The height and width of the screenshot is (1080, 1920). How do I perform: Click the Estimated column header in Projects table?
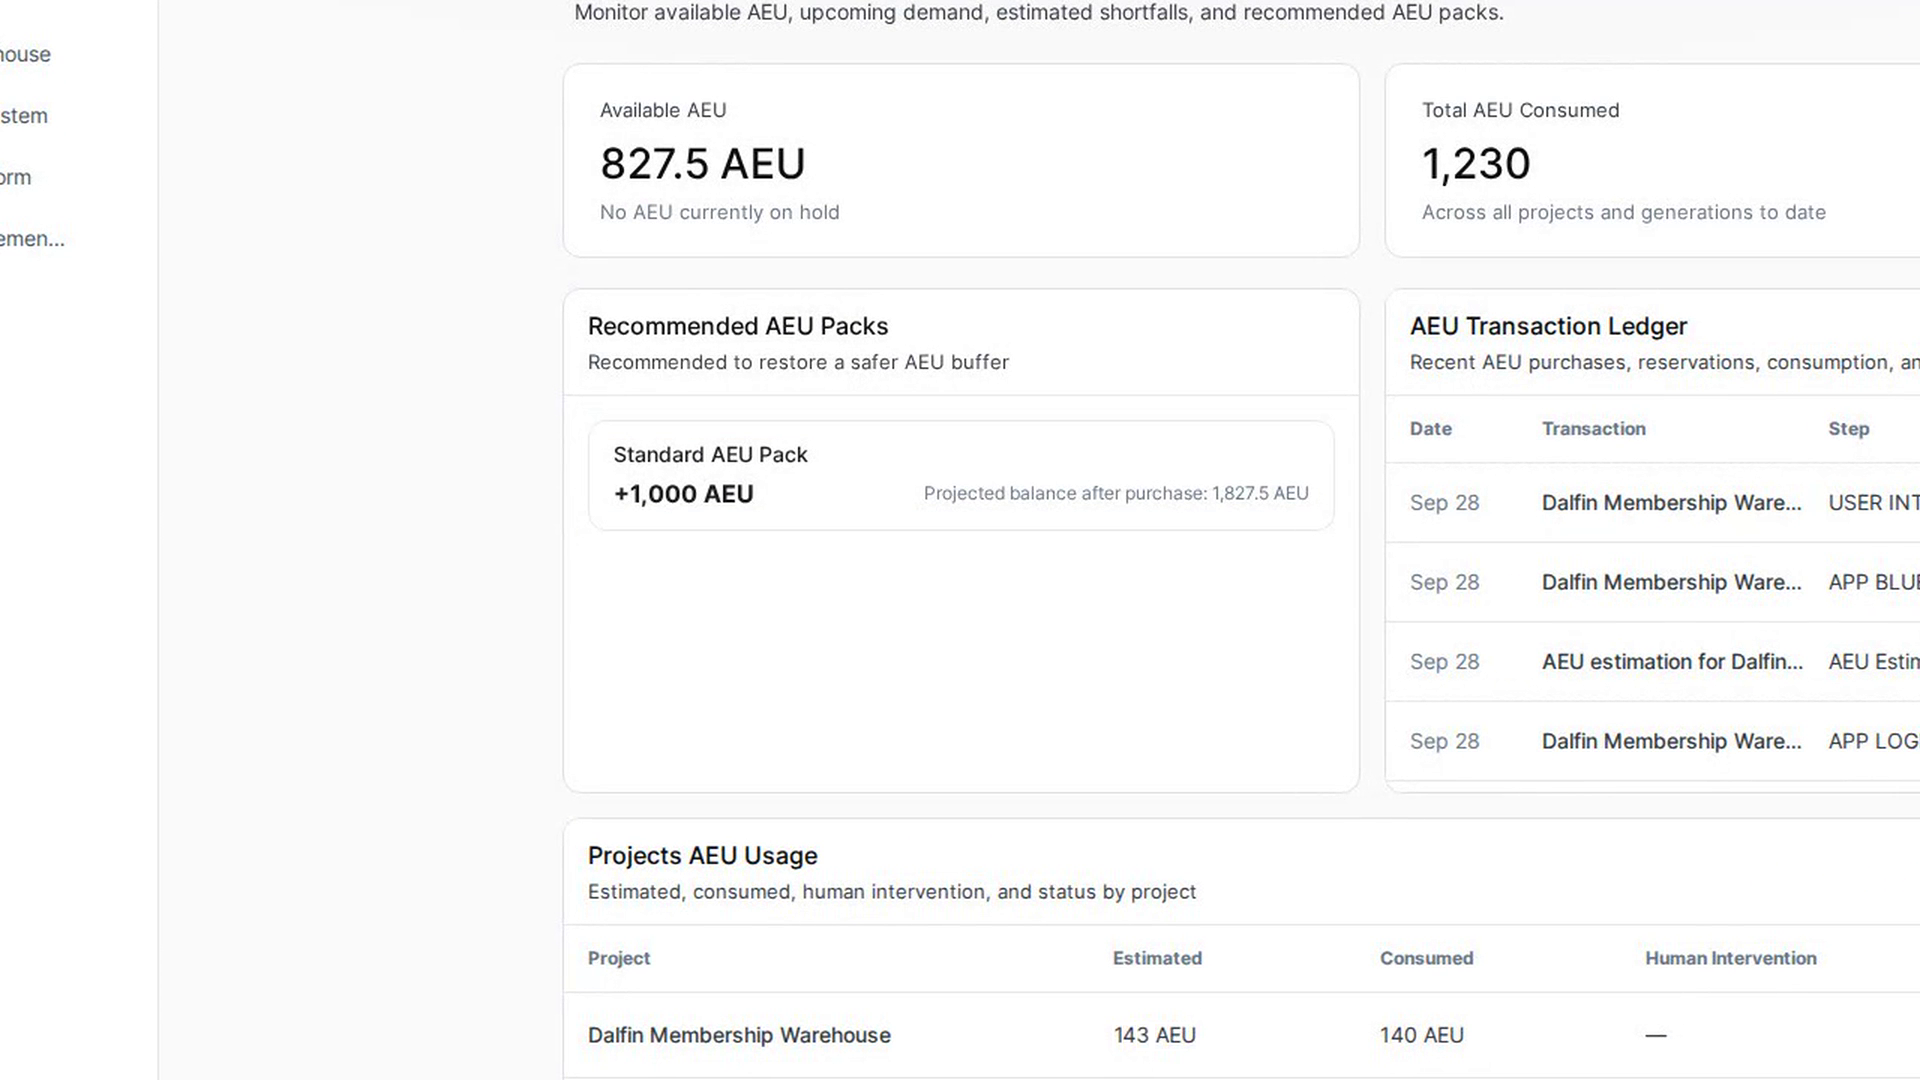pos(1157,958)
